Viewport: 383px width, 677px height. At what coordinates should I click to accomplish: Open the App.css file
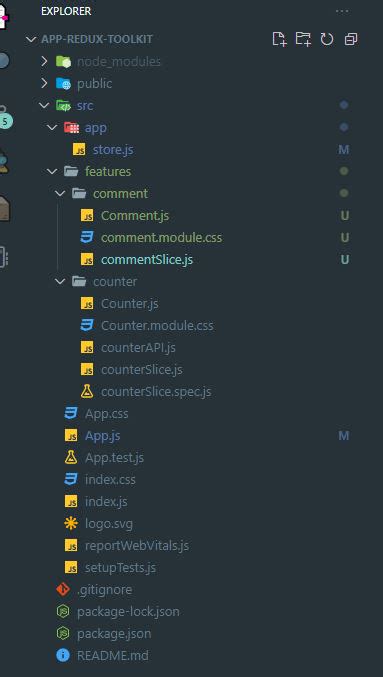[107, 414]
